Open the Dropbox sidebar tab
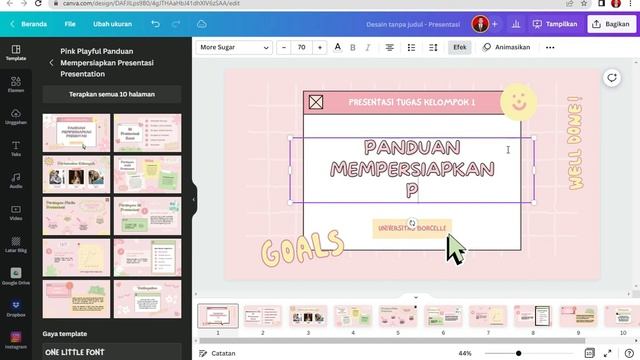Image resolution: width=640 pixels, height=360 pixels. [16, 309]
